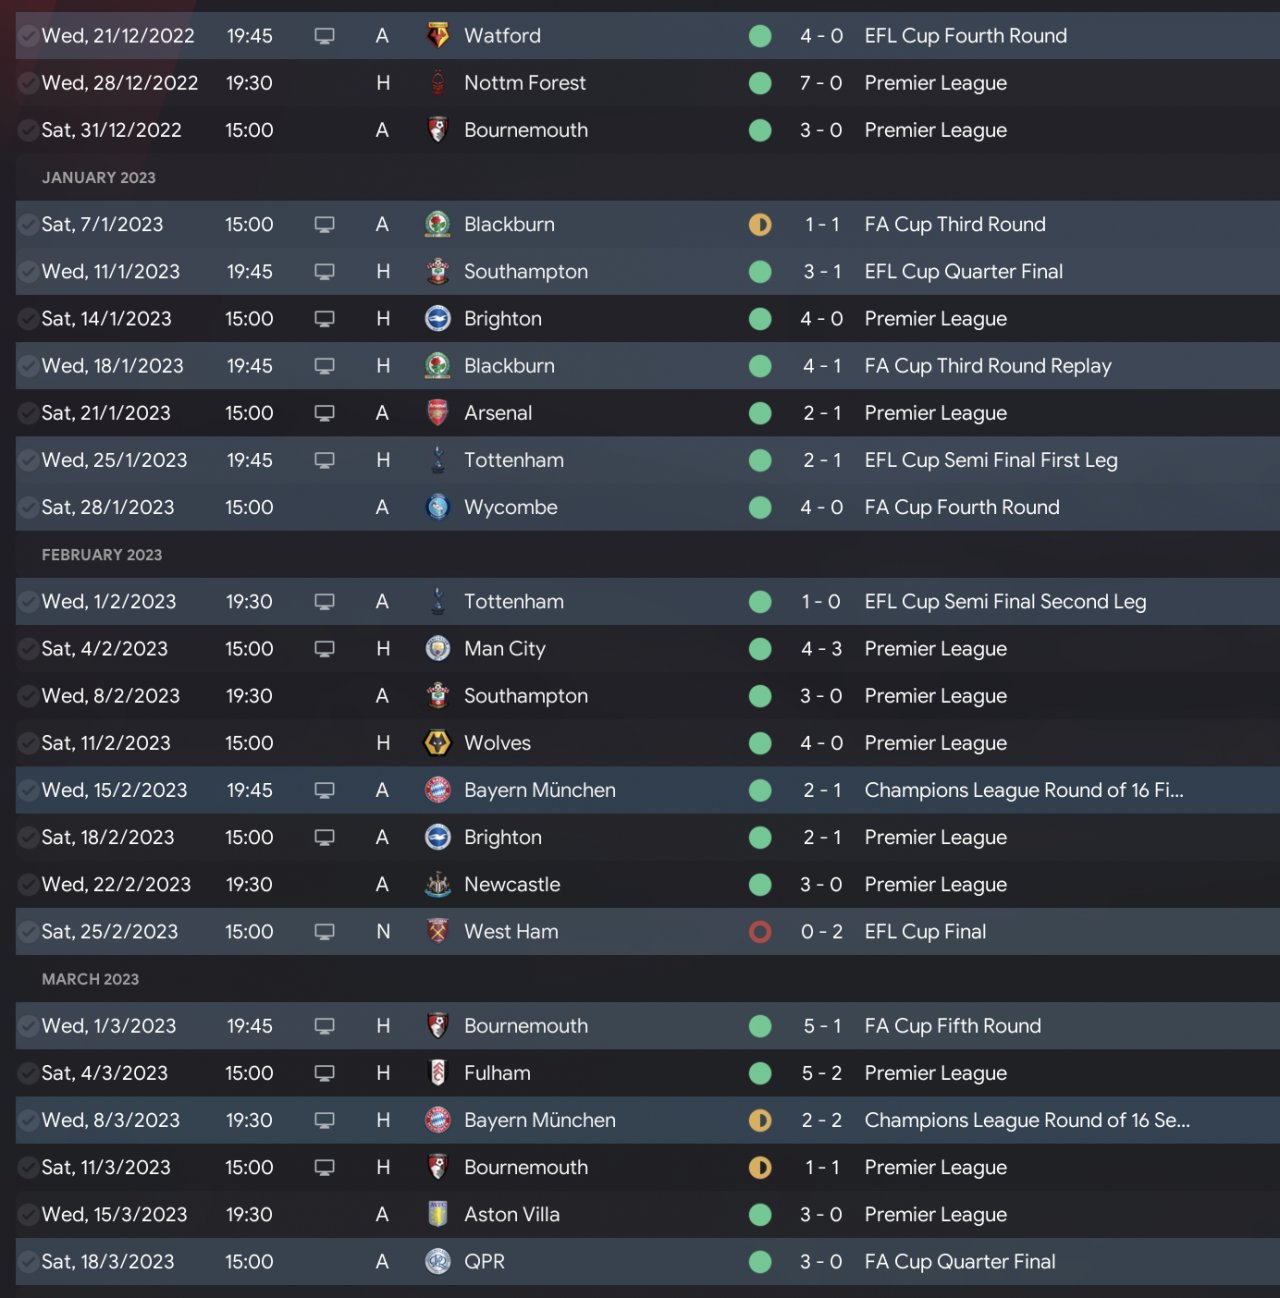This screenshot has height=1298, width=1280.
Task: Open Aston Villa via its badge
Action: 437,1215
